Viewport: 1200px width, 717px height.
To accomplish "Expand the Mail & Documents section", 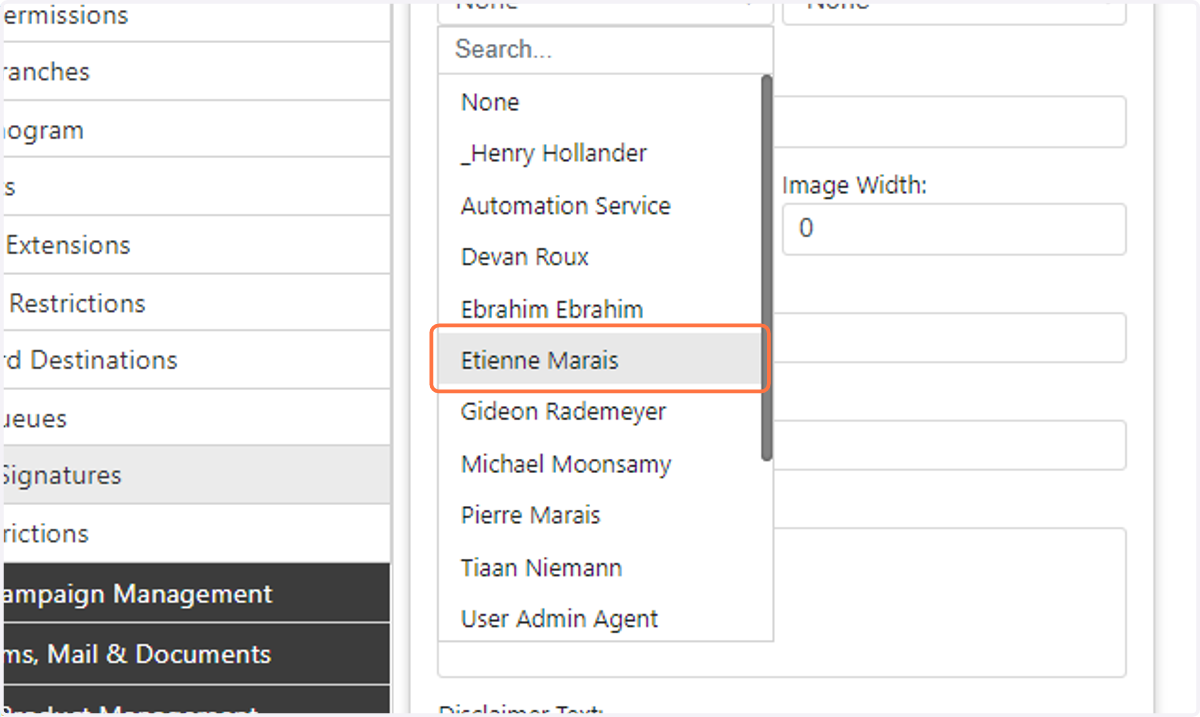I will coord(195,654).
